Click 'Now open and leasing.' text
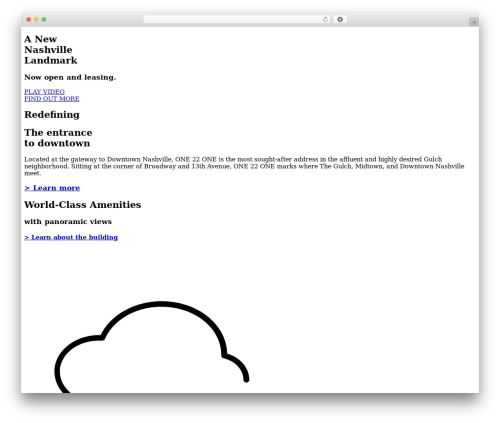This screenshot has height=423, width=500. (x=70, y=77)
